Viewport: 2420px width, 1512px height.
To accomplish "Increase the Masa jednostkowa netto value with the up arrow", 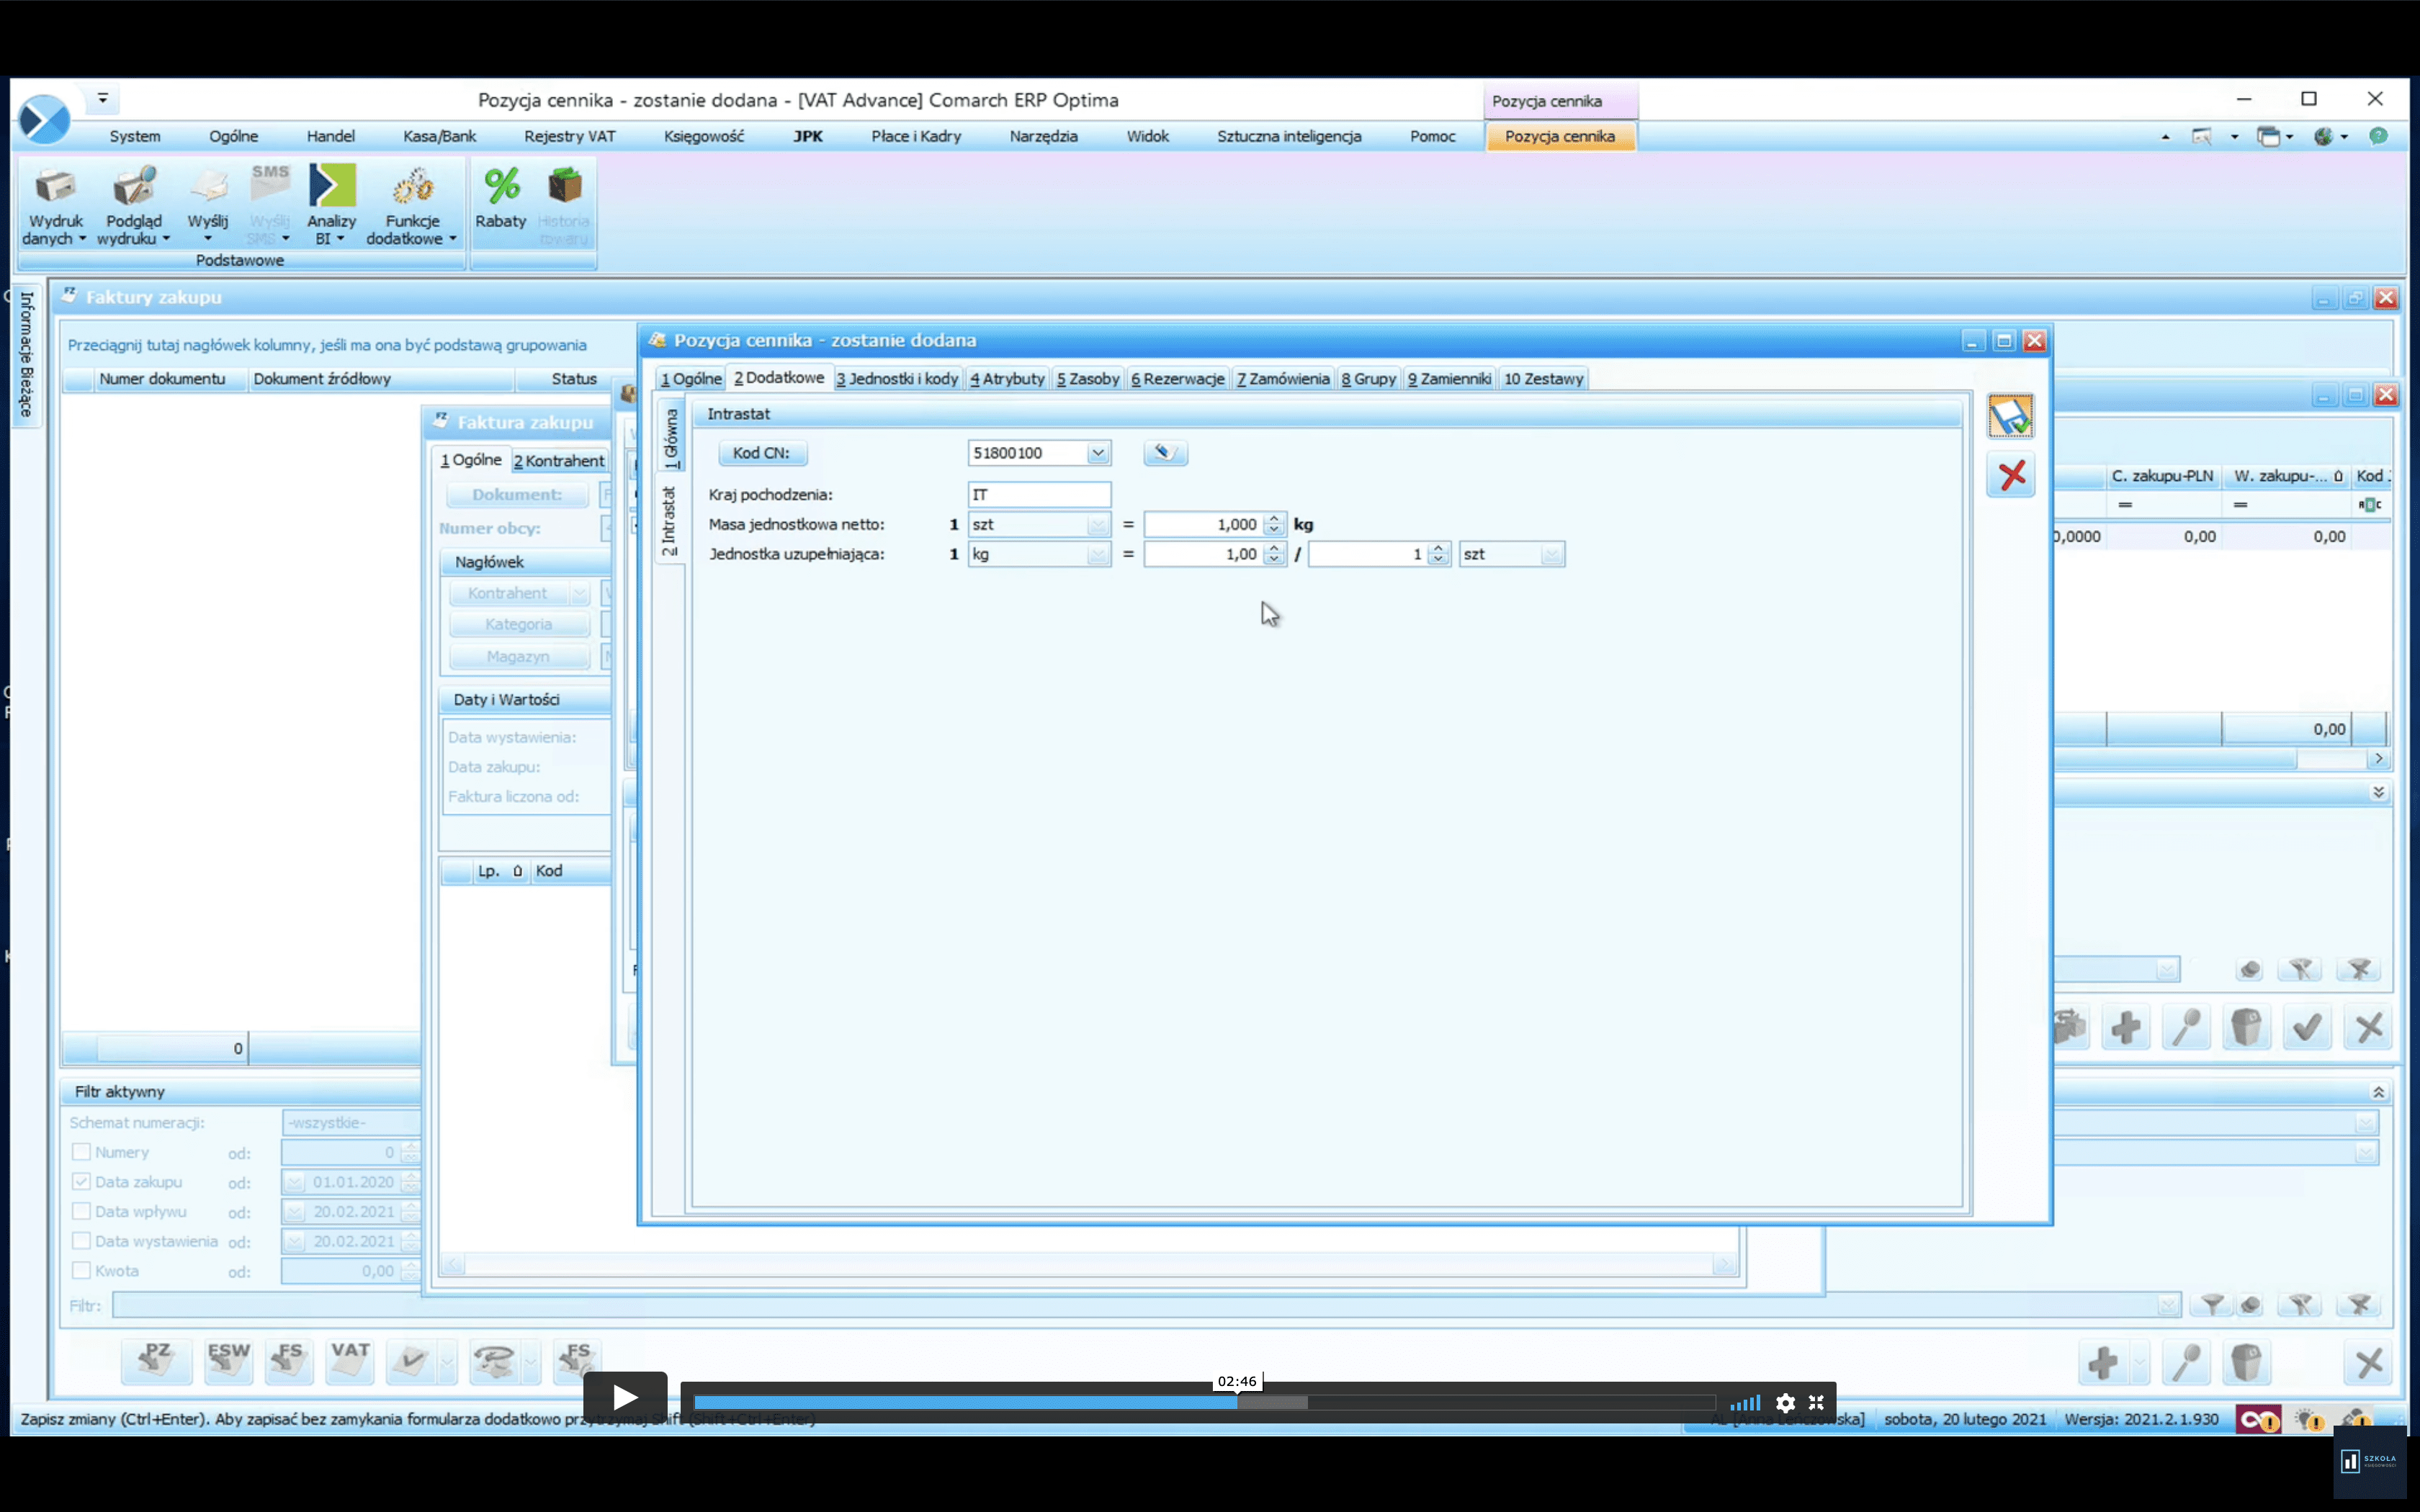I will point(1273,519).
